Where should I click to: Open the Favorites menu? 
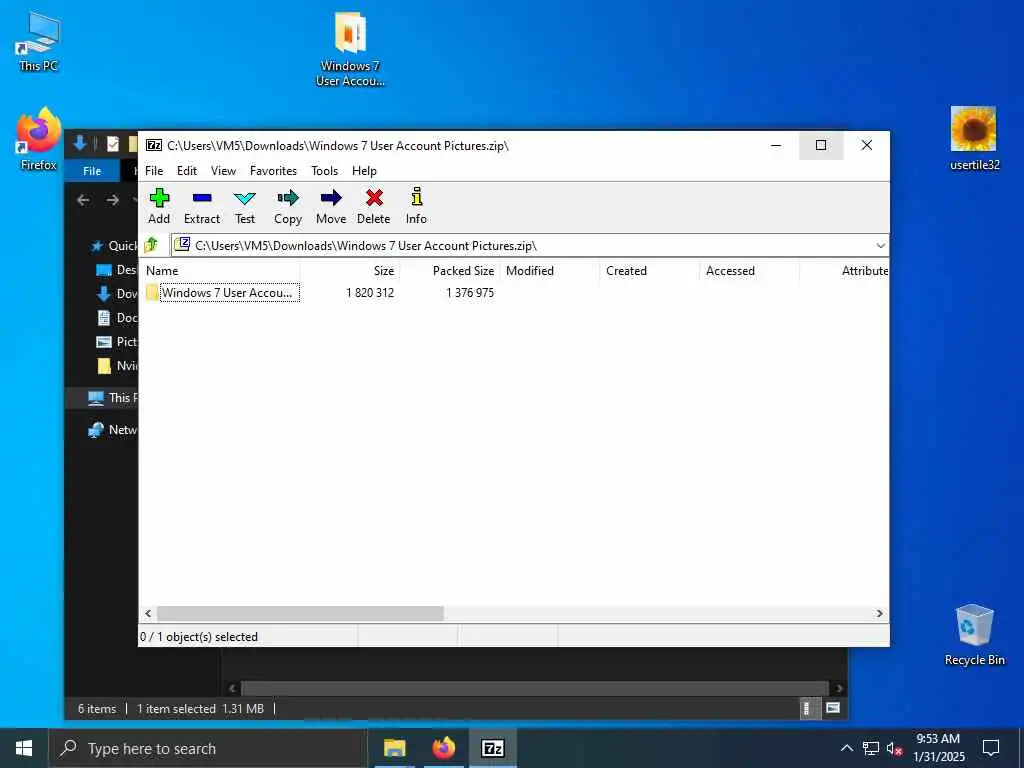[x=273, y=170]
